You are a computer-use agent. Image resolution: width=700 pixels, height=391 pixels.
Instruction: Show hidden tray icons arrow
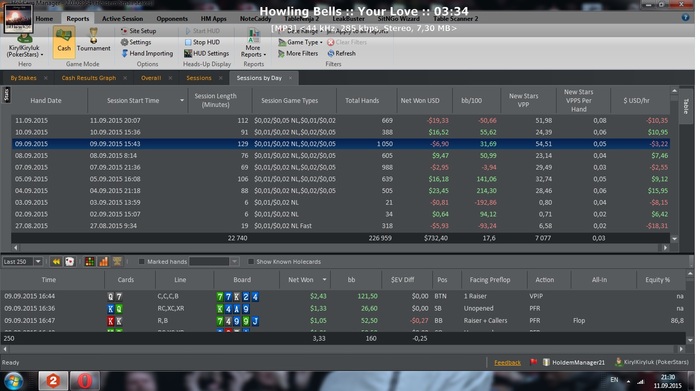[628, 382]
